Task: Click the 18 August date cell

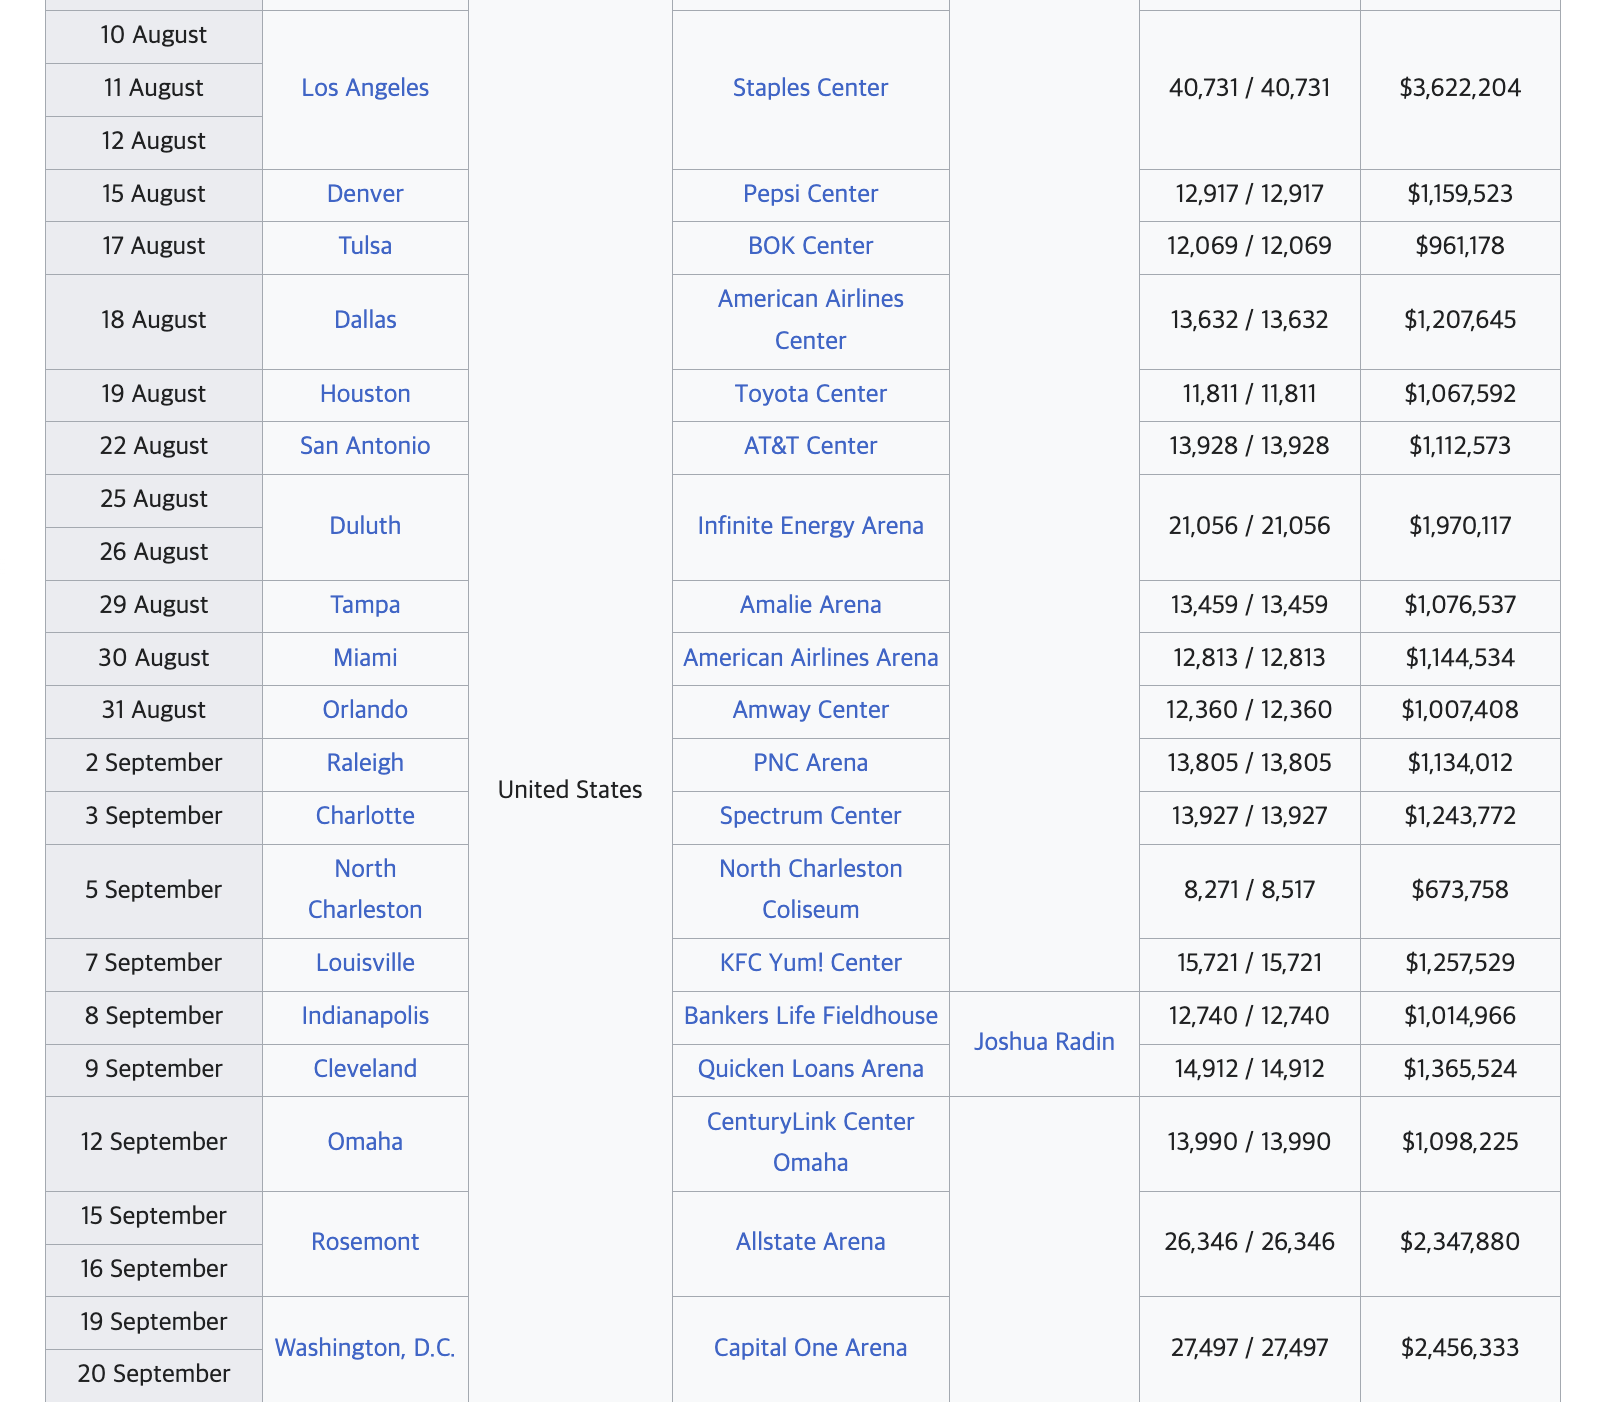Action: point(154,320)
